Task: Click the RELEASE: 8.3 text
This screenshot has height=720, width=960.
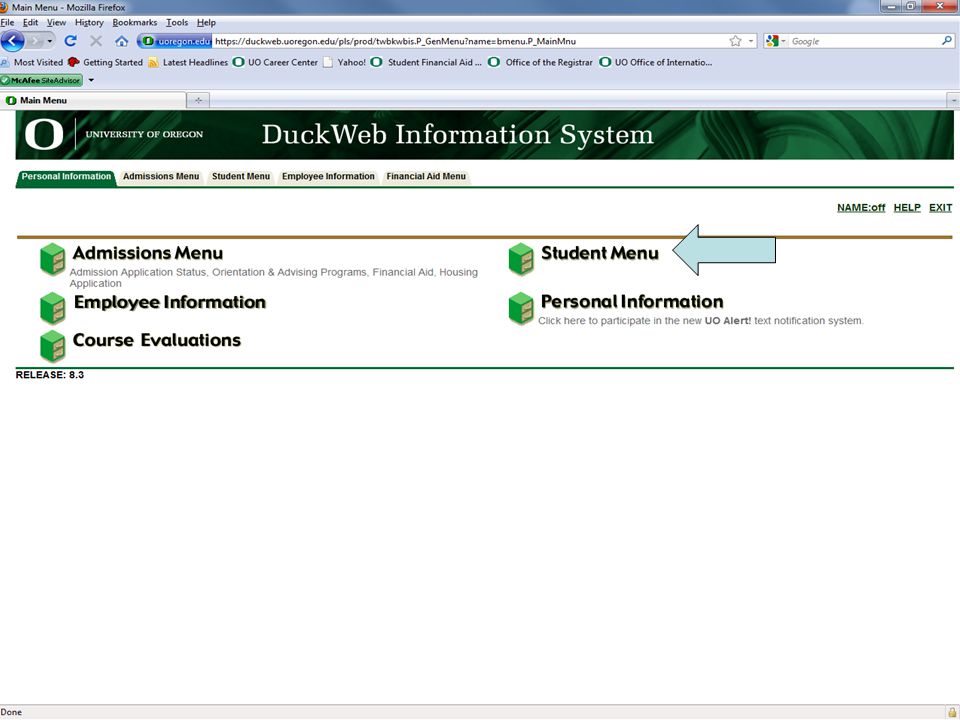Action: tap(50, 375)
